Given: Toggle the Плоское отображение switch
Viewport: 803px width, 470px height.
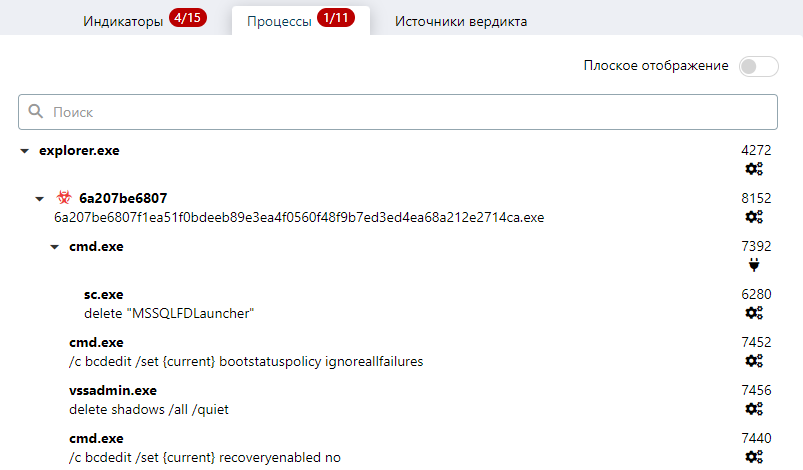Looking at the screenshot, I should pyautogui.click(x=758, y=66).
